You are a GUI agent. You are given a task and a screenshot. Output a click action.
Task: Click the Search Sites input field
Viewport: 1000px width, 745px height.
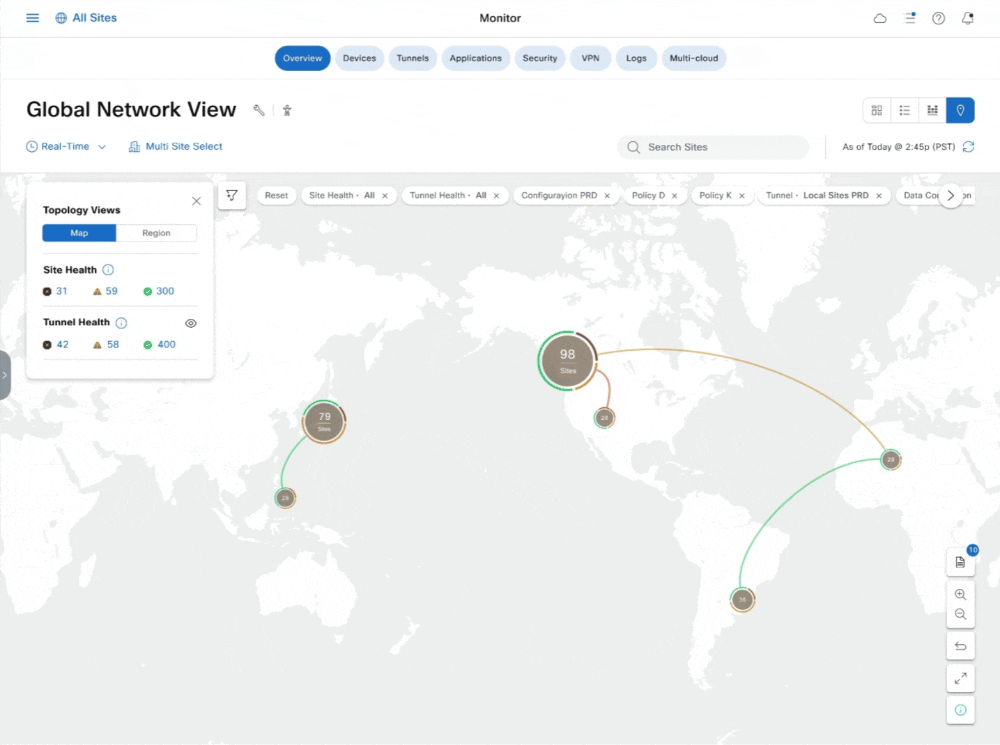tap(713, 147)
